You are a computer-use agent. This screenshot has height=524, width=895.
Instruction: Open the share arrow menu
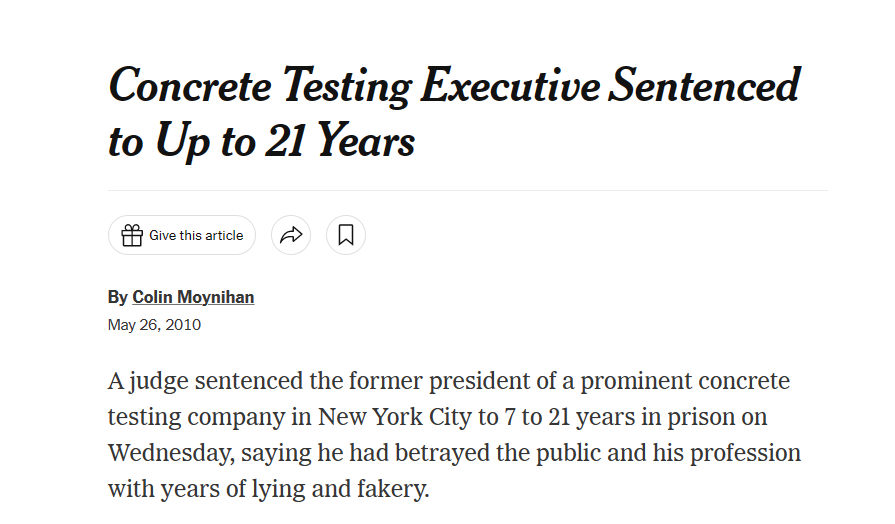[291, 236]
